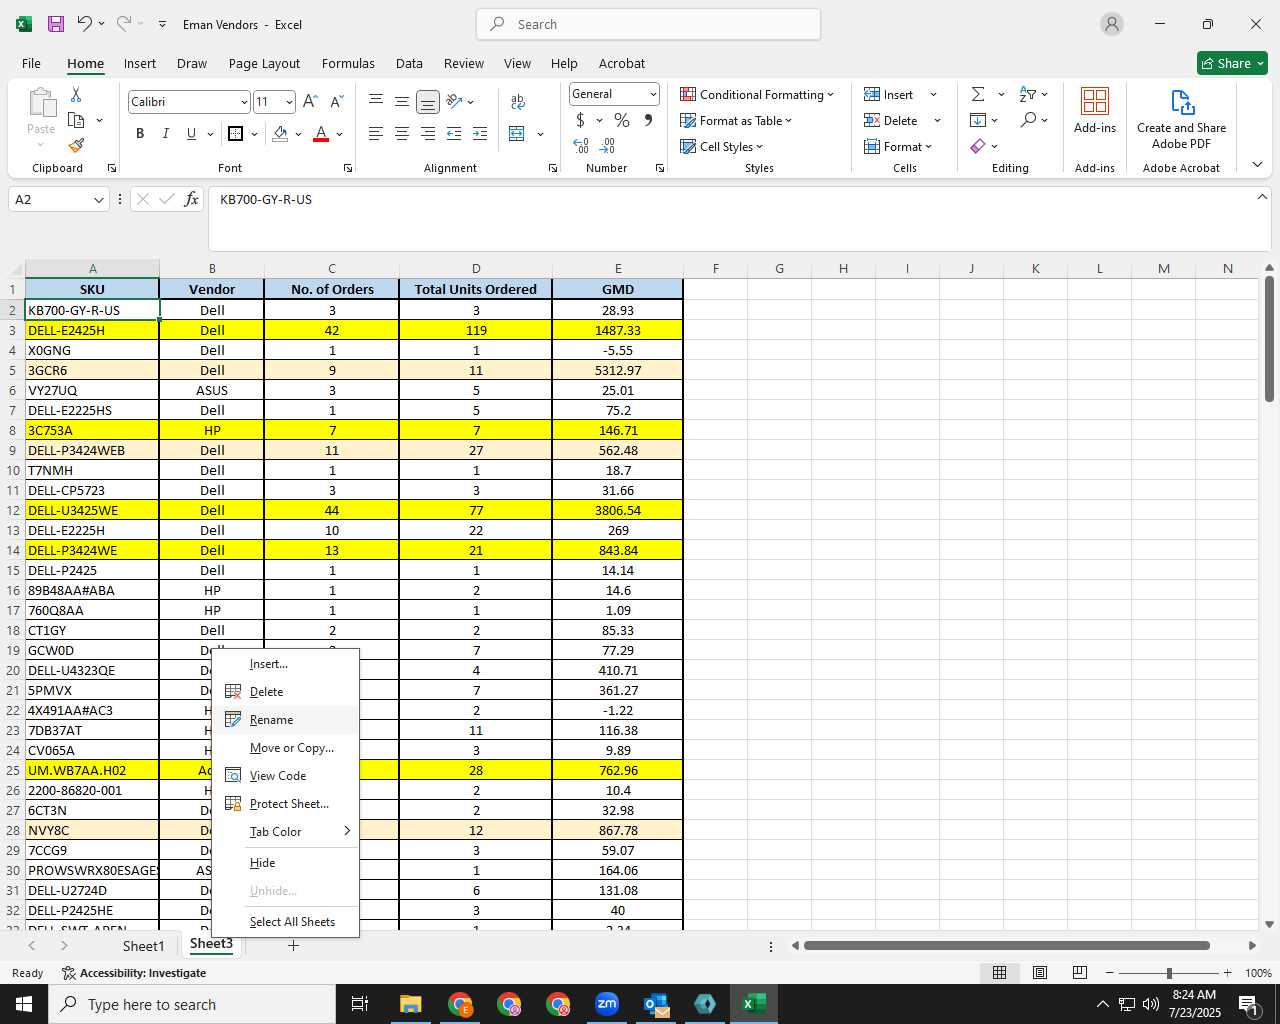Click the Undo arrow icon
This screenshot has width=1280, height=1024.
point(84,24)
